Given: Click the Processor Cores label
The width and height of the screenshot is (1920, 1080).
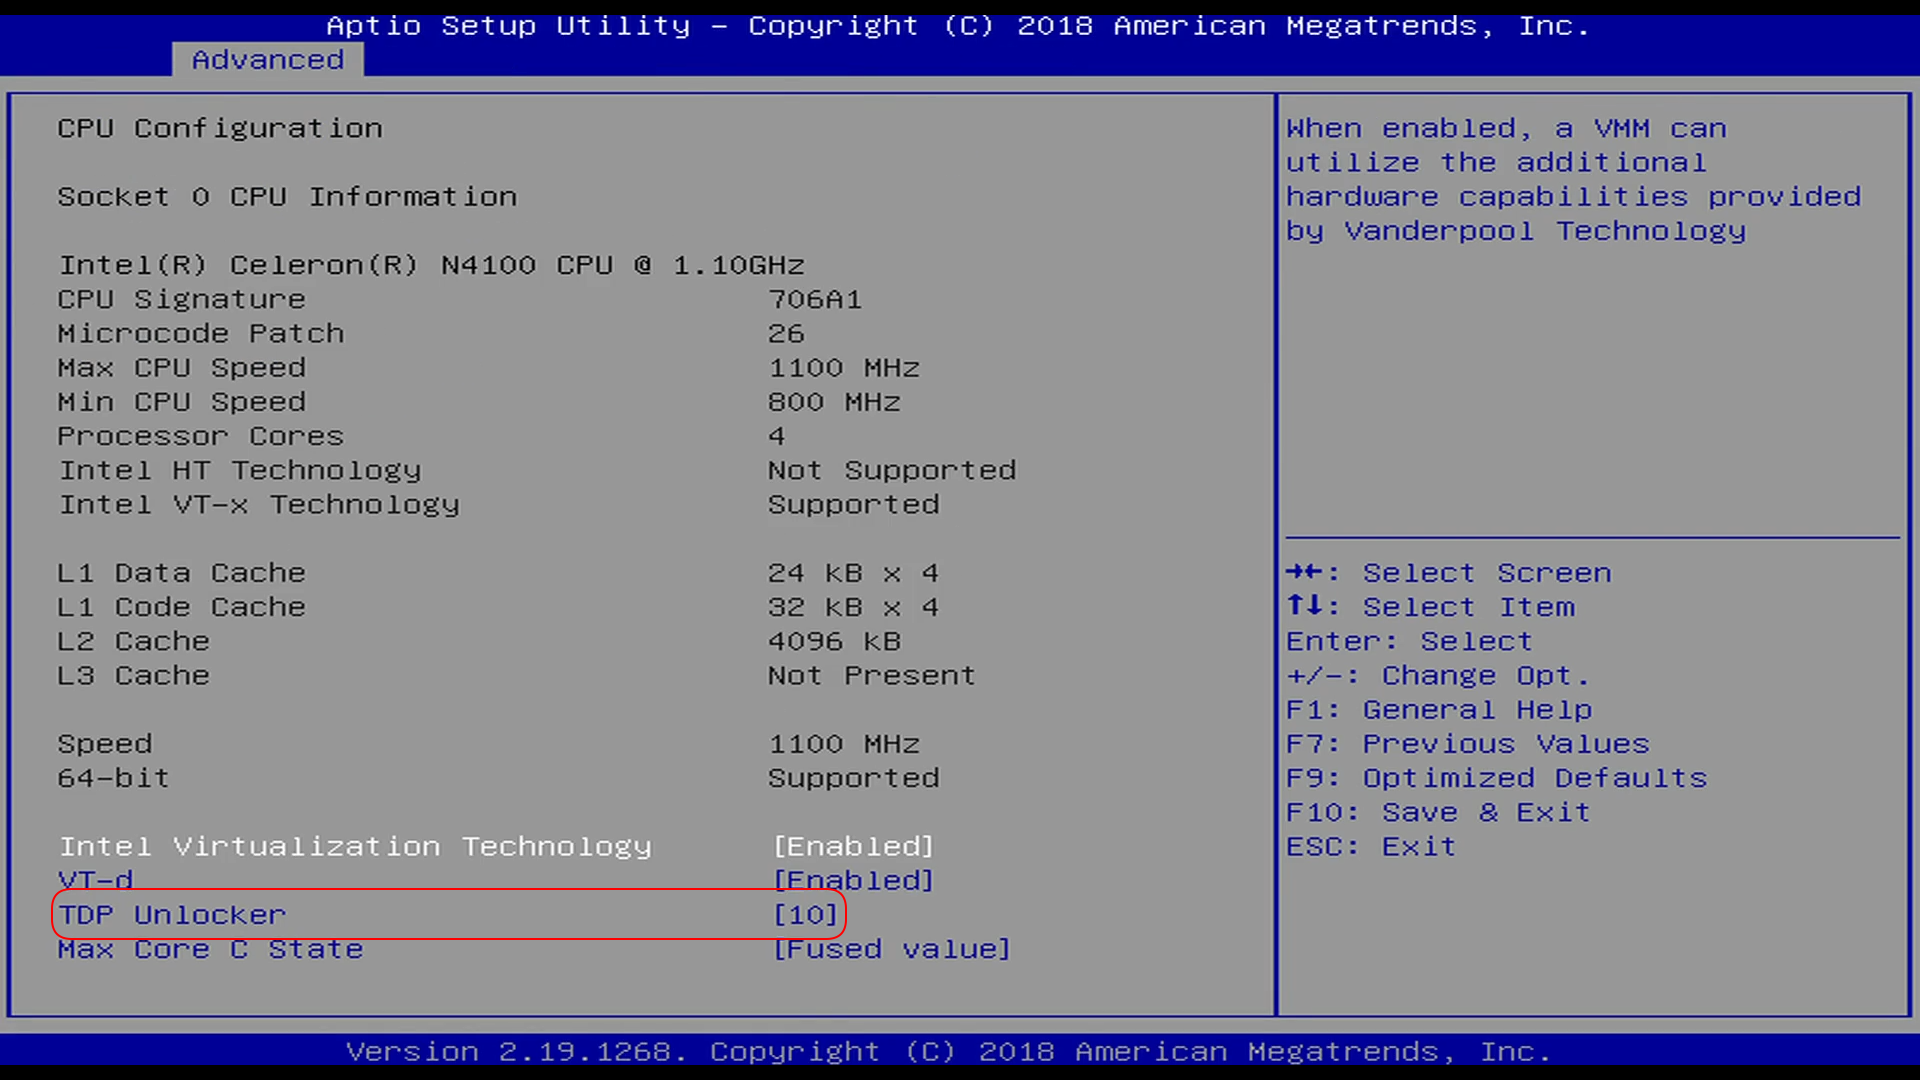Looking at the screenshot, I should 201,436.
